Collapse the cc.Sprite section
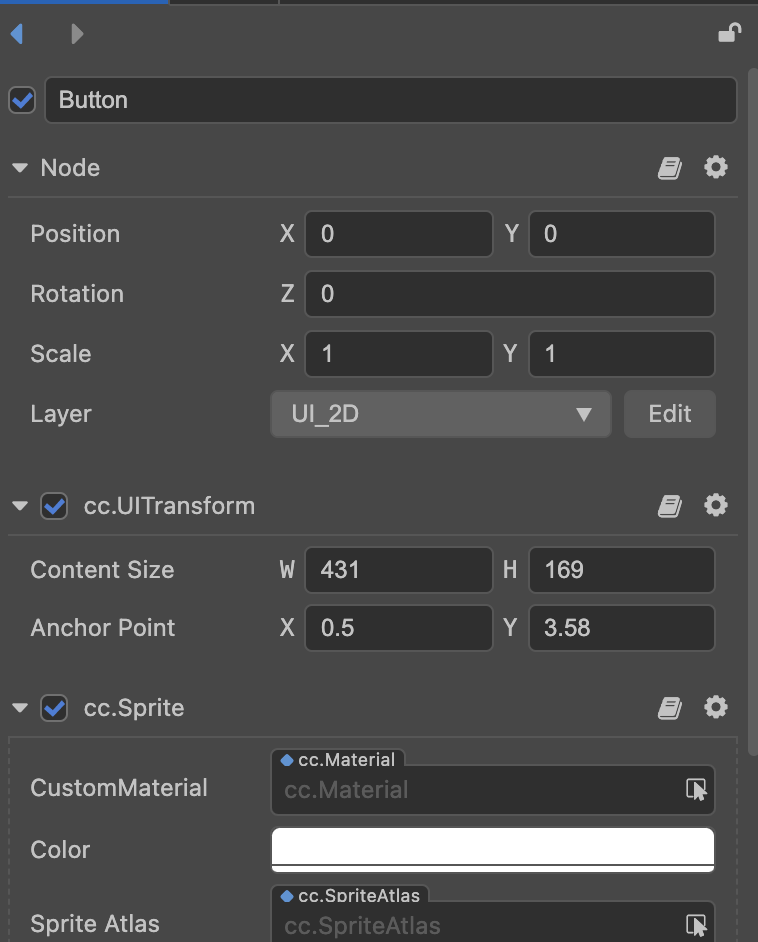This screenshot has height=942, width=758. 19,708
